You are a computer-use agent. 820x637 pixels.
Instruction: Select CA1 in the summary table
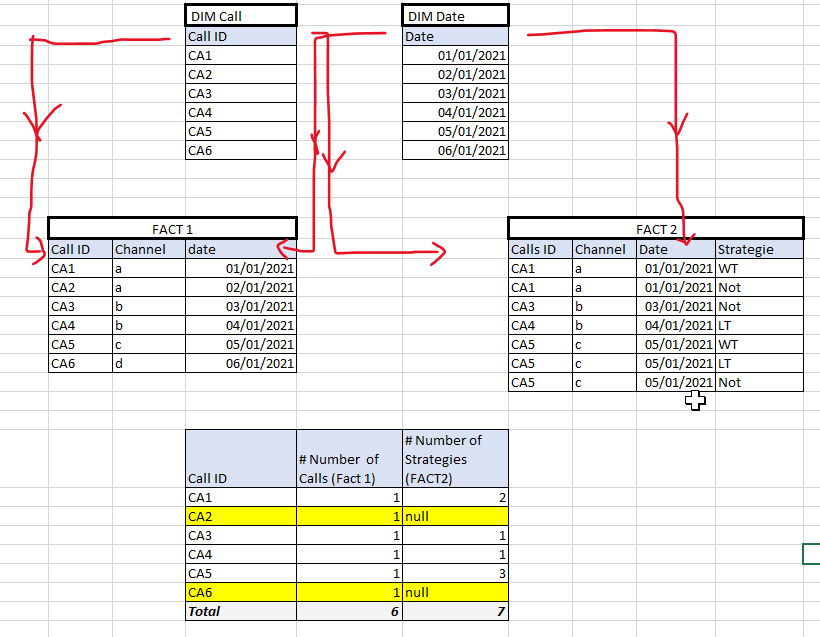pyautogui.click(x=241, y=497)
